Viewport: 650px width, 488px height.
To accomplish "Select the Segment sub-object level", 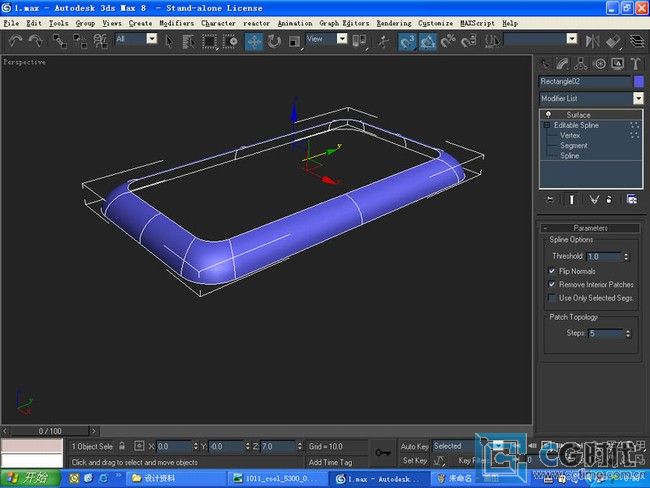I will (x=573, y=146).
